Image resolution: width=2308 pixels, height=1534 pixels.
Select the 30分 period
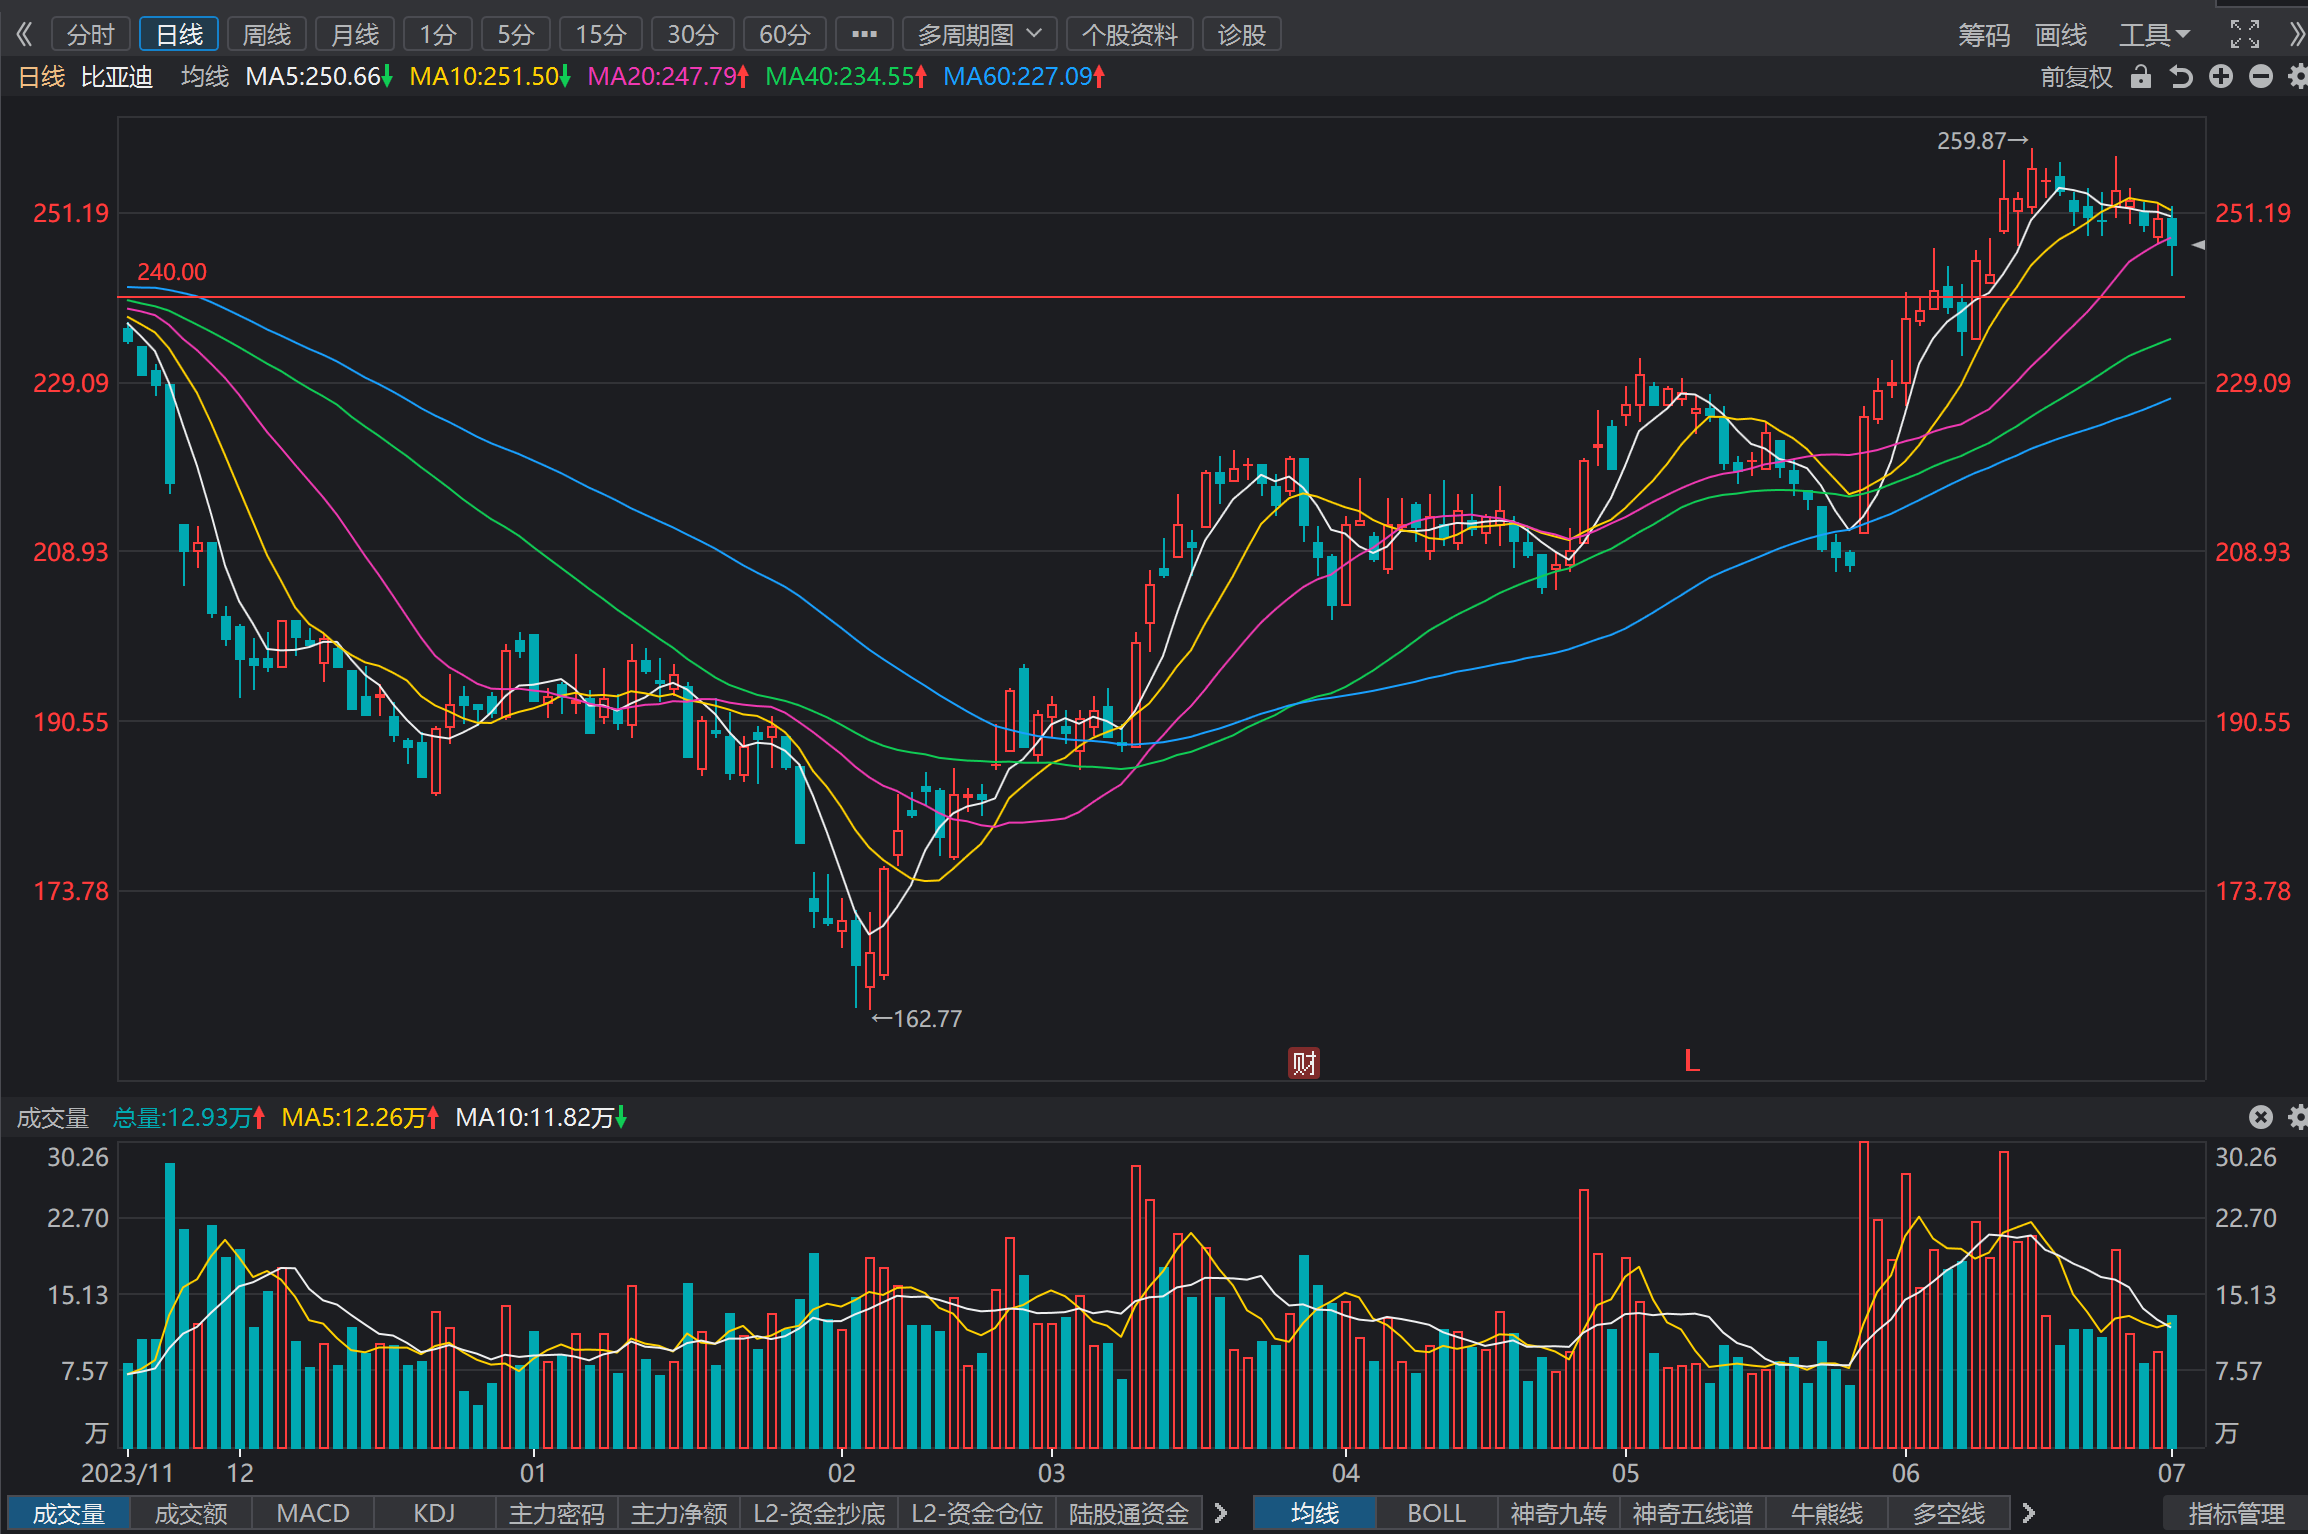(x=693, y=35)
